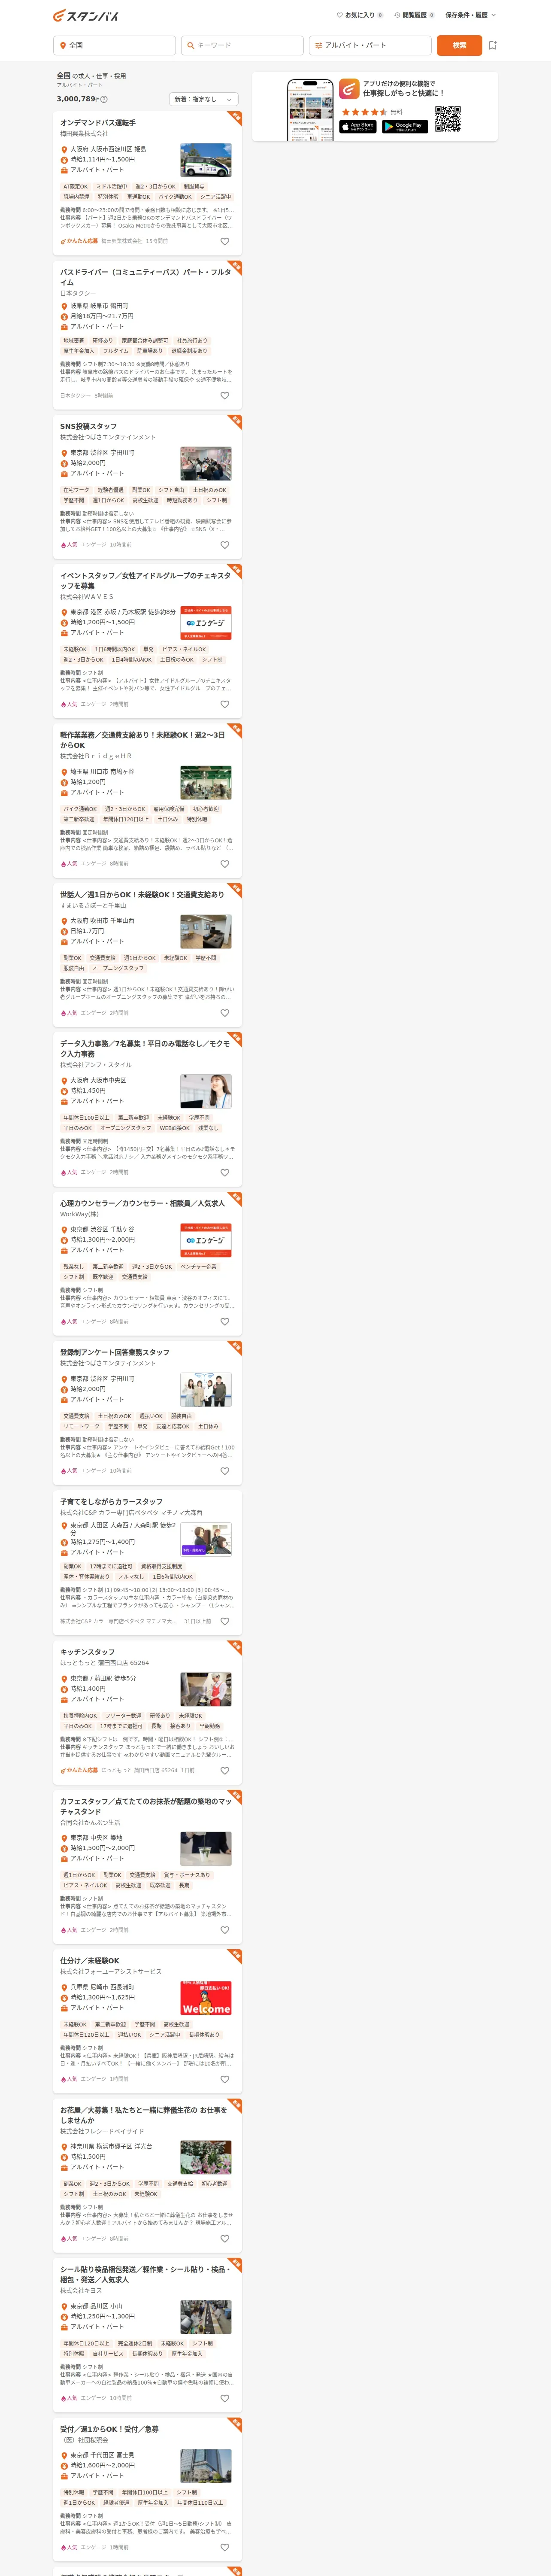Click the エンゲージ image on ＷＡＶＥＳ job card

pyautogui.click(x=206, y=623)
